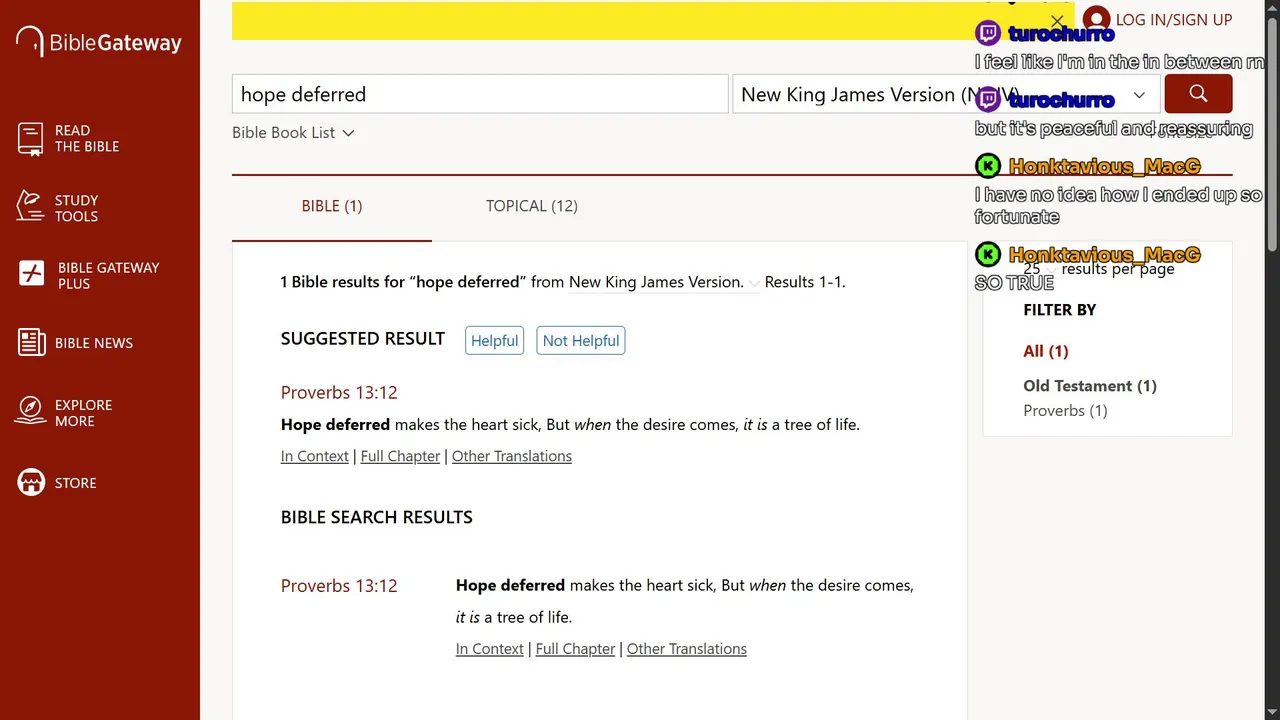Click the user avatar icon beside Log In
Viewport: 1280px width, 720px height.
[1096, 20]
